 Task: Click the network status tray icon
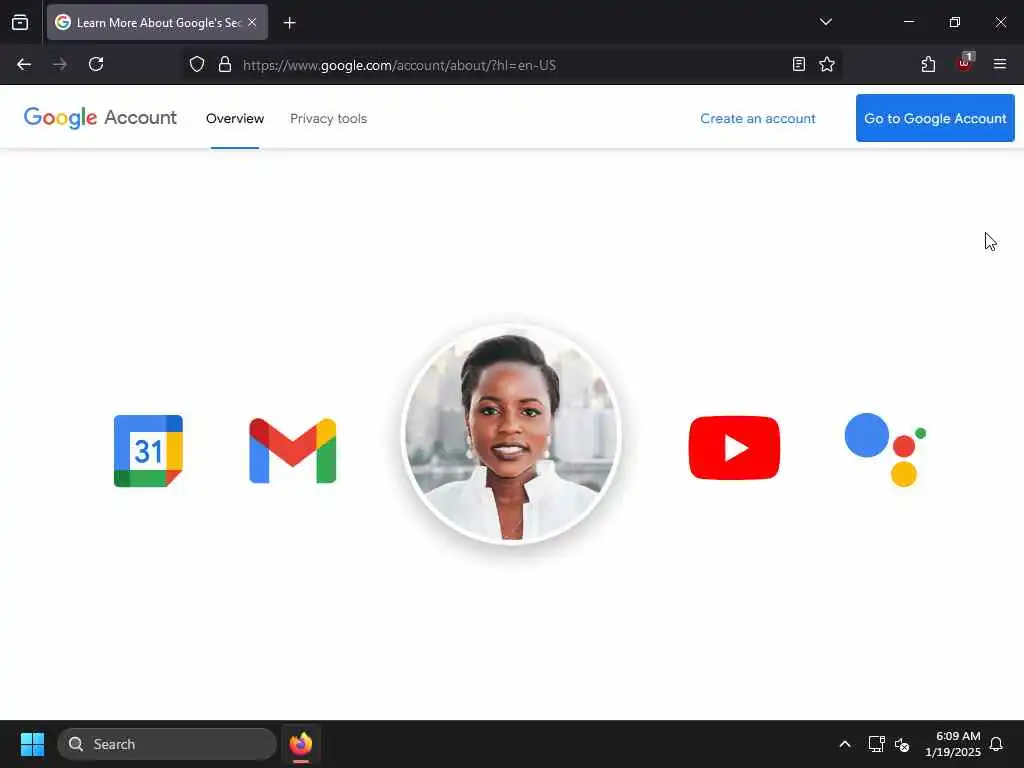876,744
